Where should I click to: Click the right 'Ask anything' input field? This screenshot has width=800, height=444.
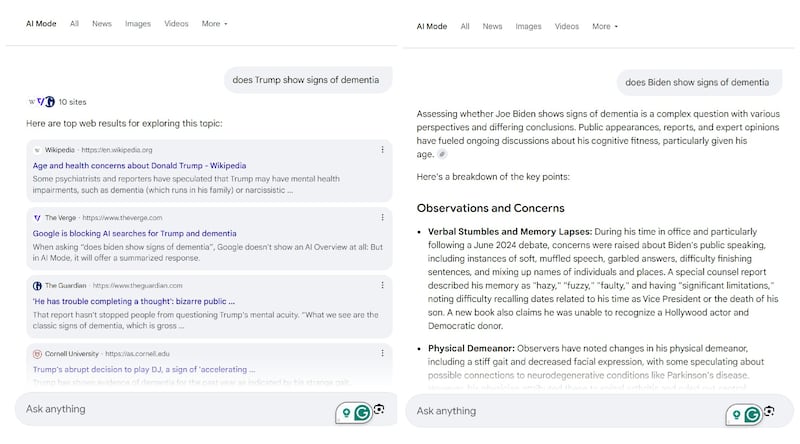[x=560, y=411]
